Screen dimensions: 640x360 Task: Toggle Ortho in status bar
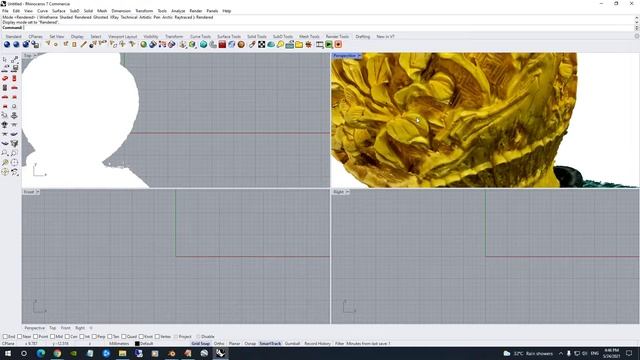[x=219, y=344]
